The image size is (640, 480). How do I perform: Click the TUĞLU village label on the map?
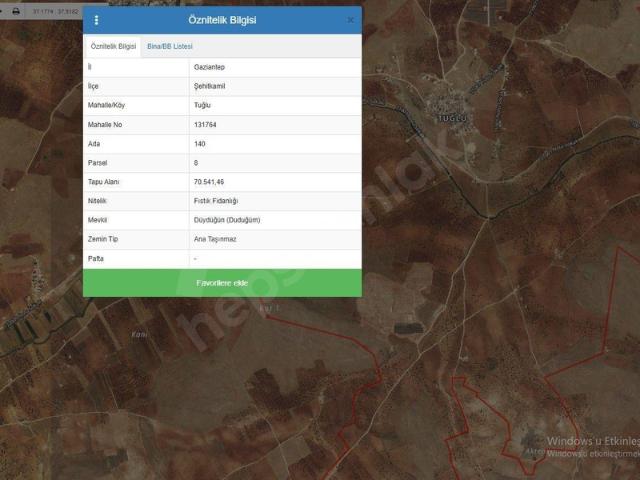point(452,119)
